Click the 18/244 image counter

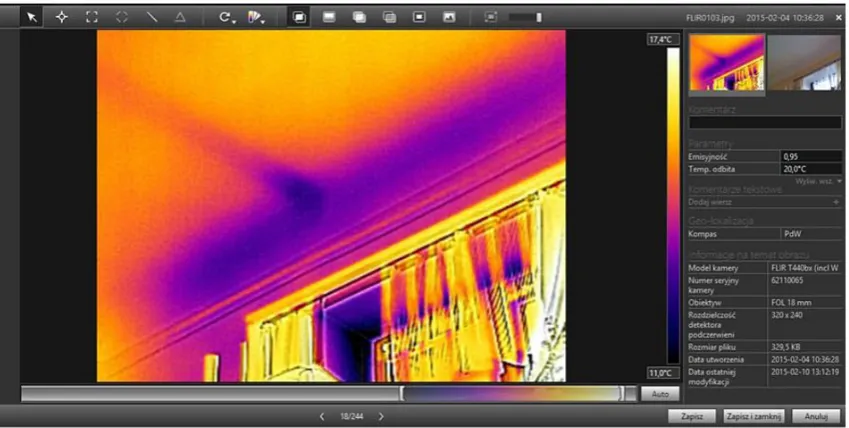tap(351, 416)
